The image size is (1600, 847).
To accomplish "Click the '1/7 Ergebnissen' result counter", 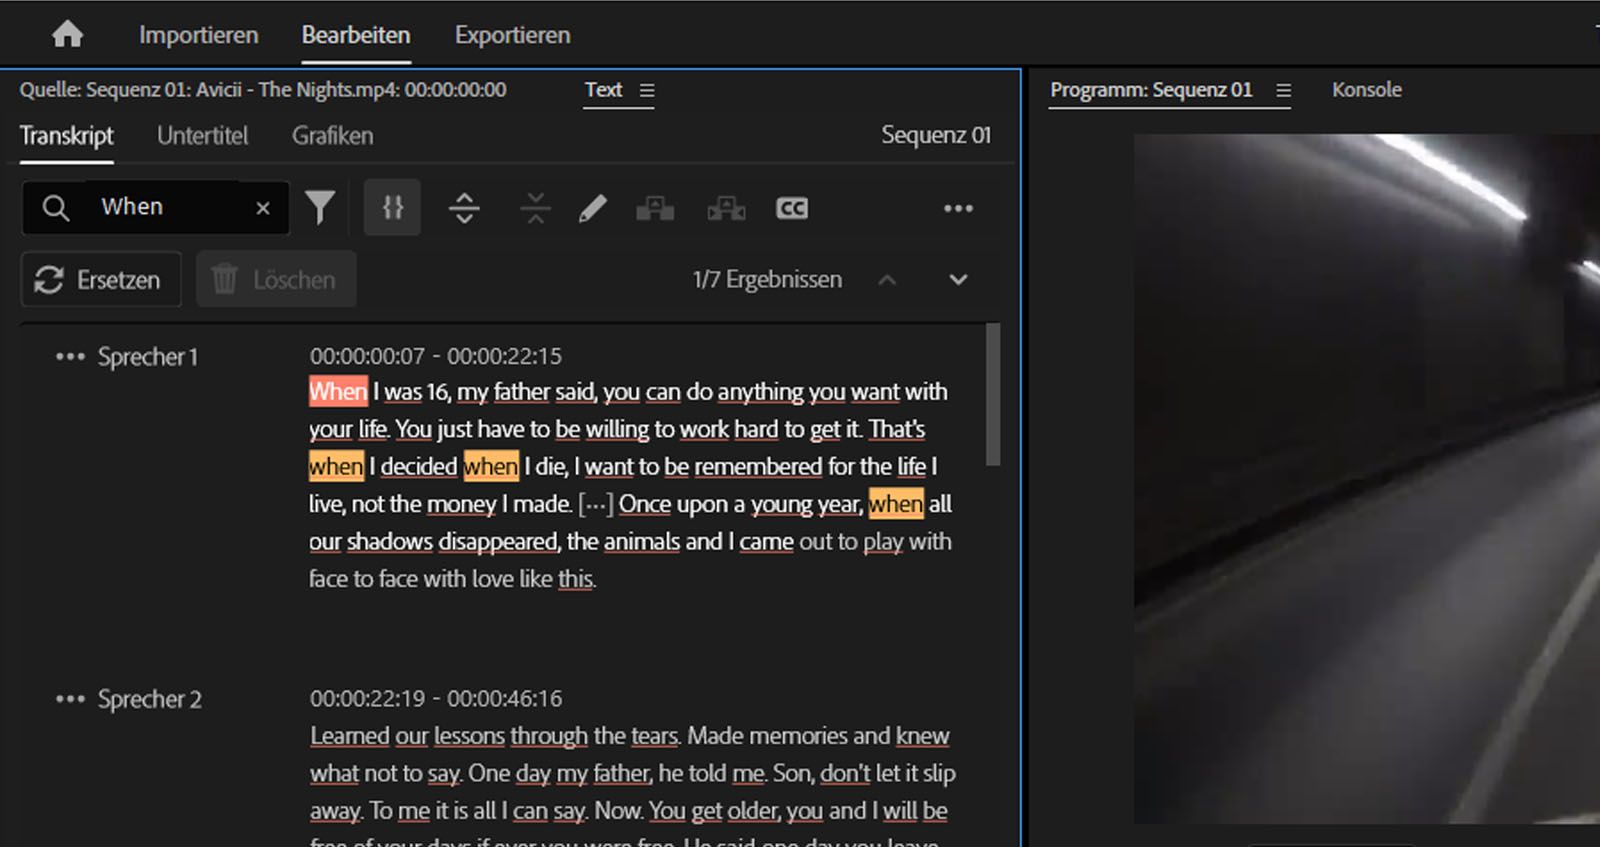I will tap(767, 280).
